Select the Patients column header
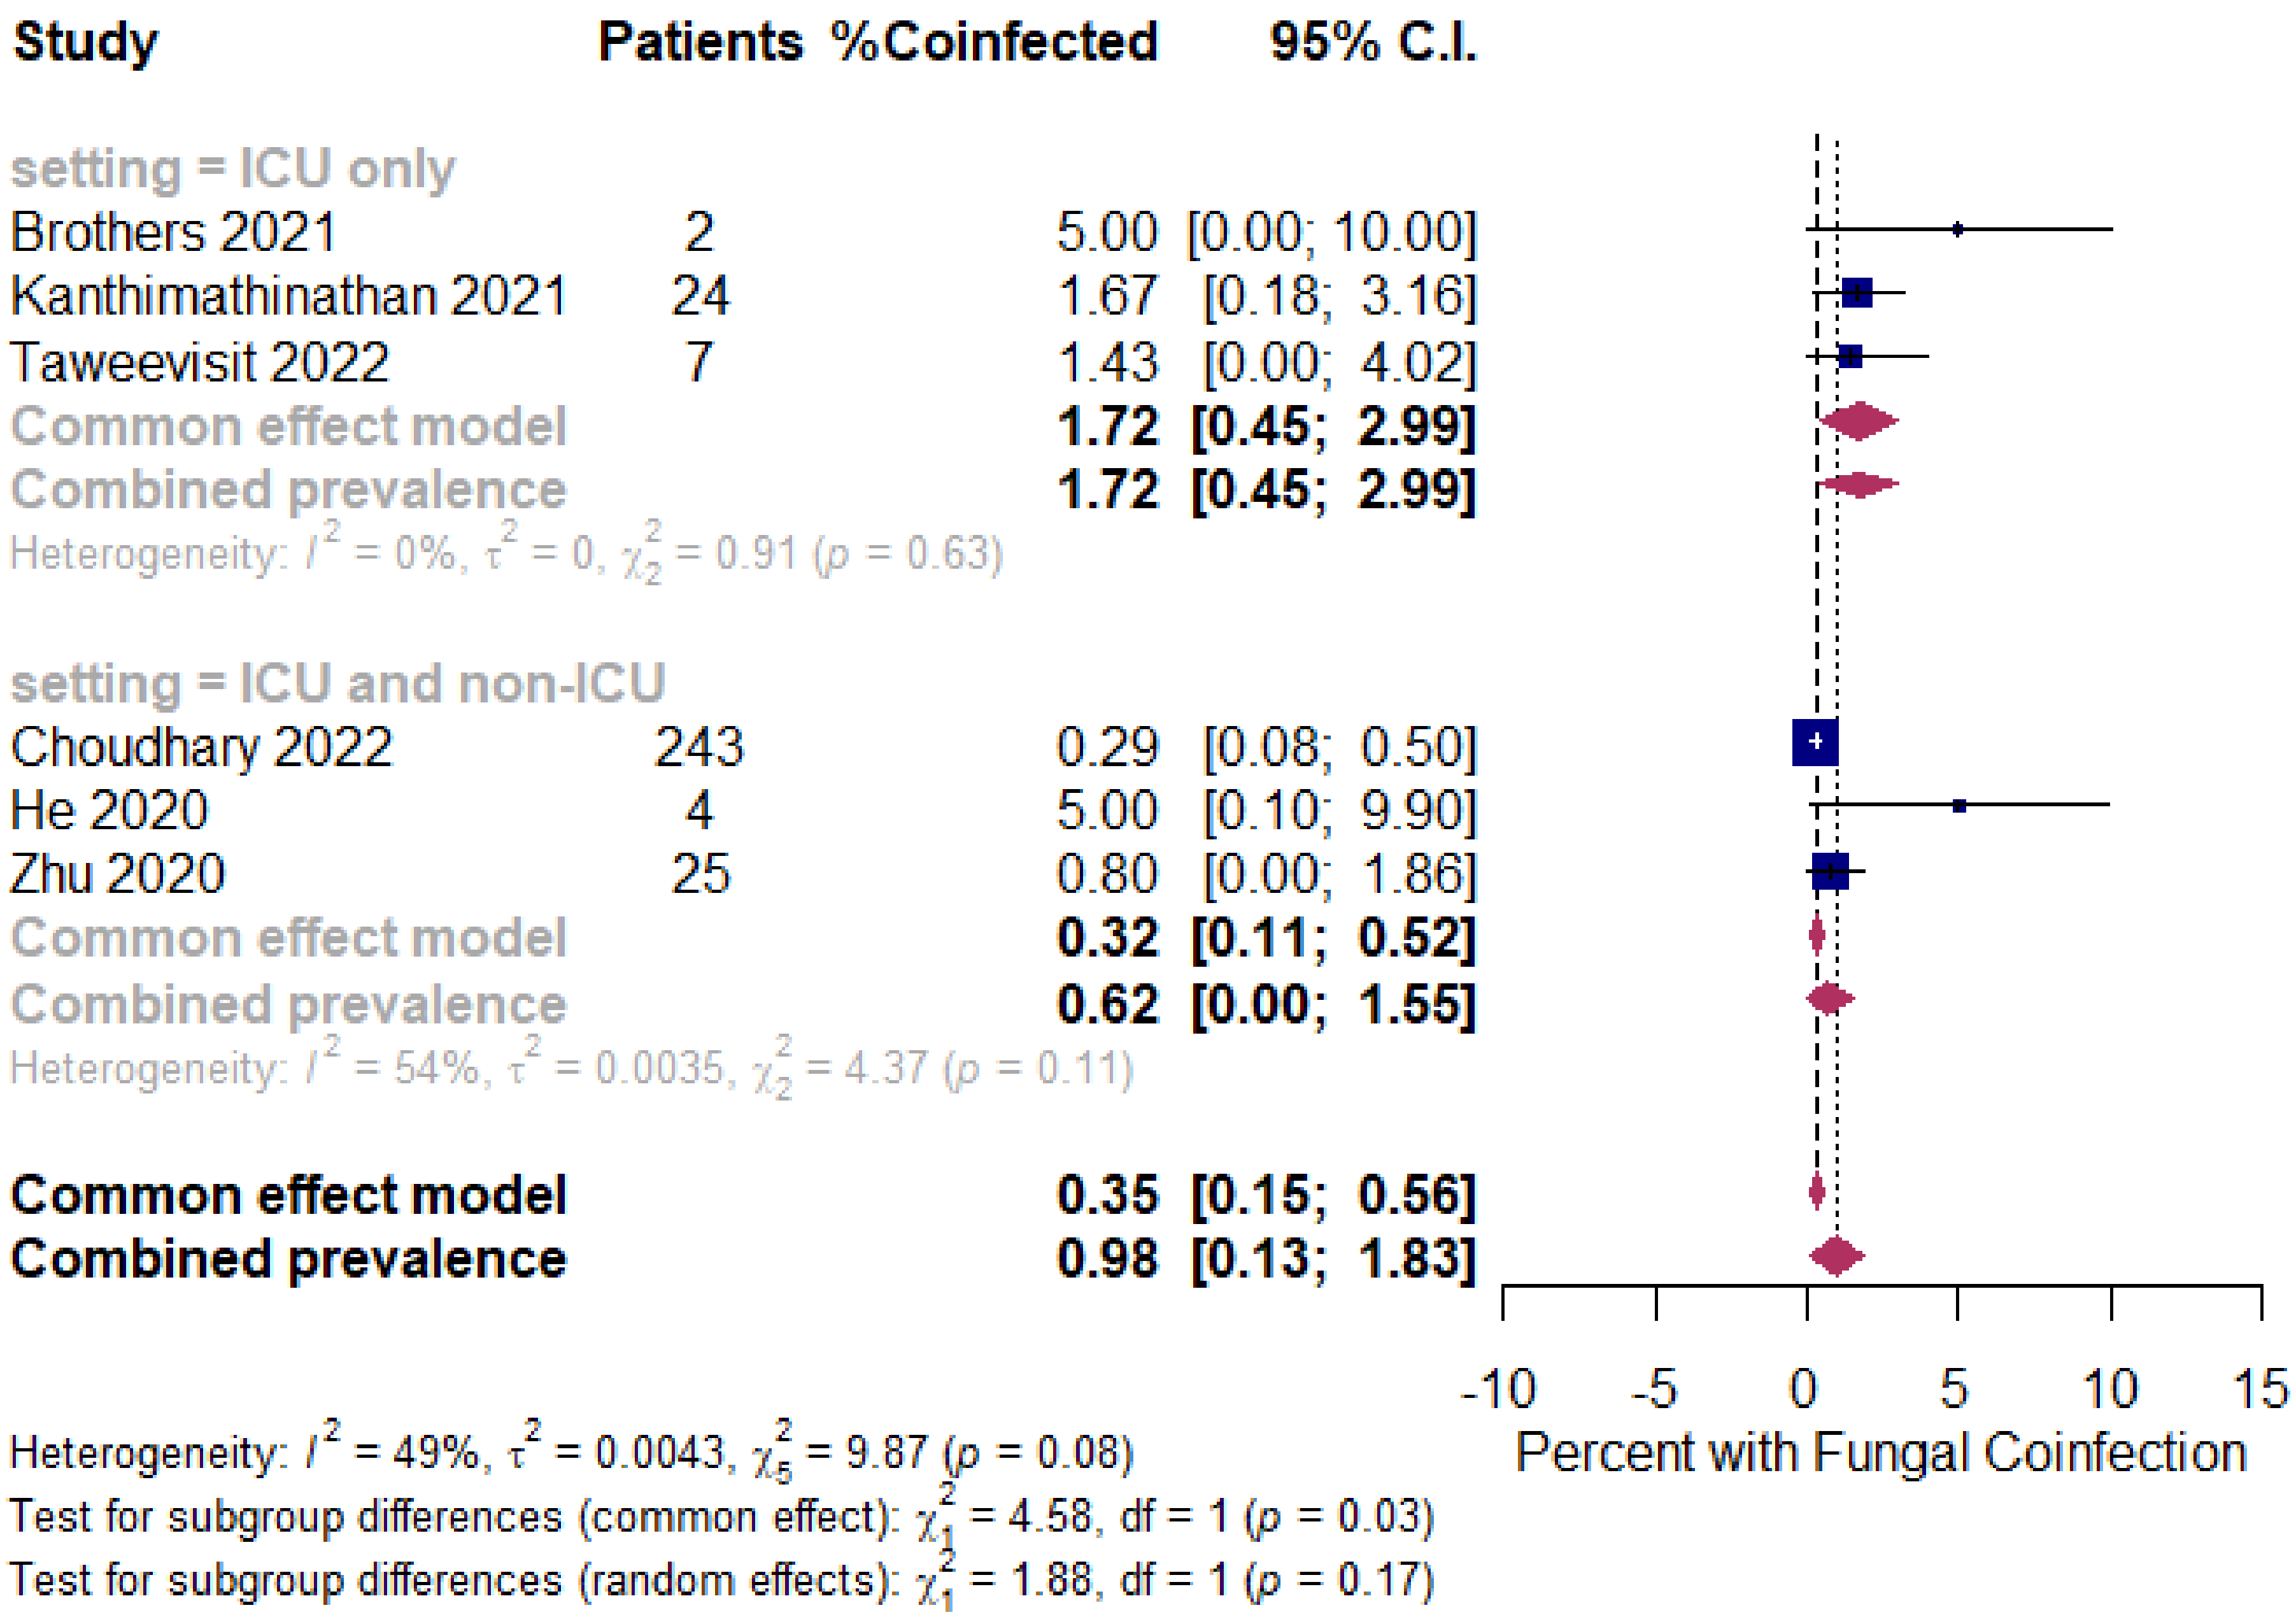2296x1624 pixels. tap(700, 43)
